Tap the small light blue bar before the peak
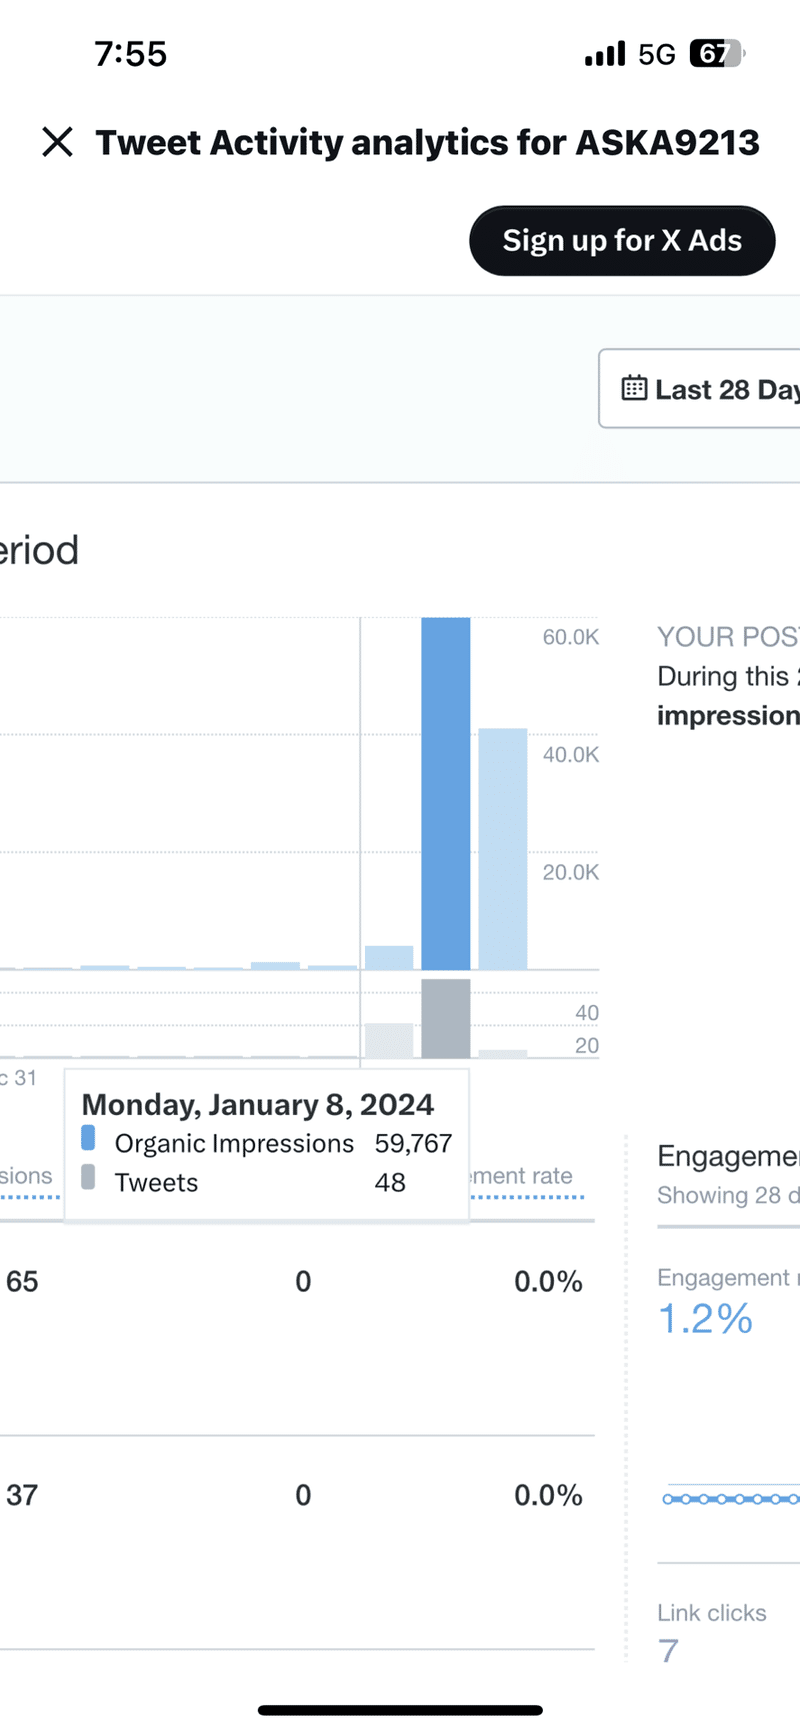800x1732 pixels. click(389, 957)
